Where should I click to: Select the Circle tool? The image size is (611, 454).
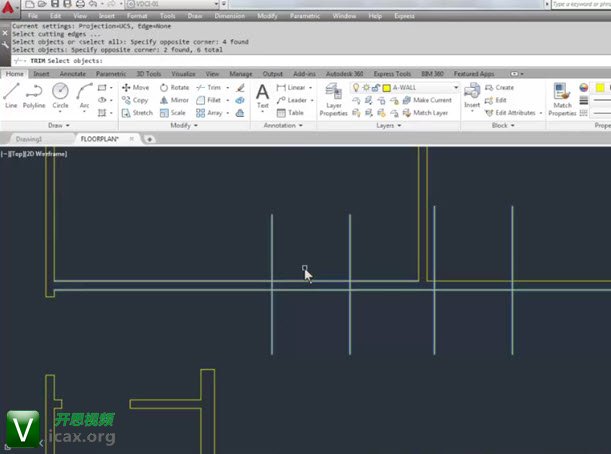(60, 95)
